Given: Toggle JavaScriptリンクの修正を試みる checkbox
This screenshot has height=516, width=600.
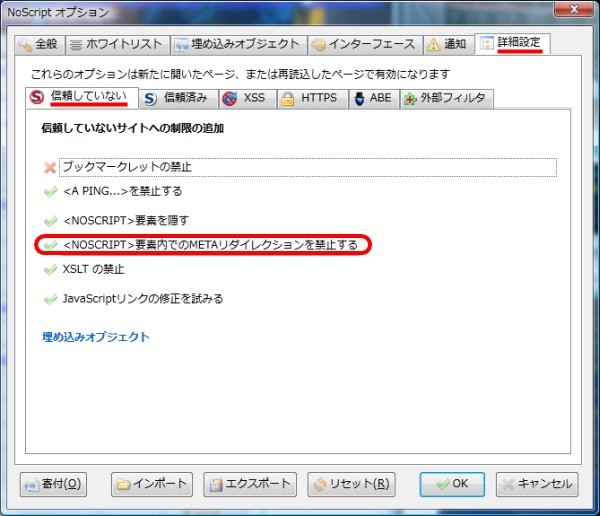Looking at the screenshot, I should point(50,299).
